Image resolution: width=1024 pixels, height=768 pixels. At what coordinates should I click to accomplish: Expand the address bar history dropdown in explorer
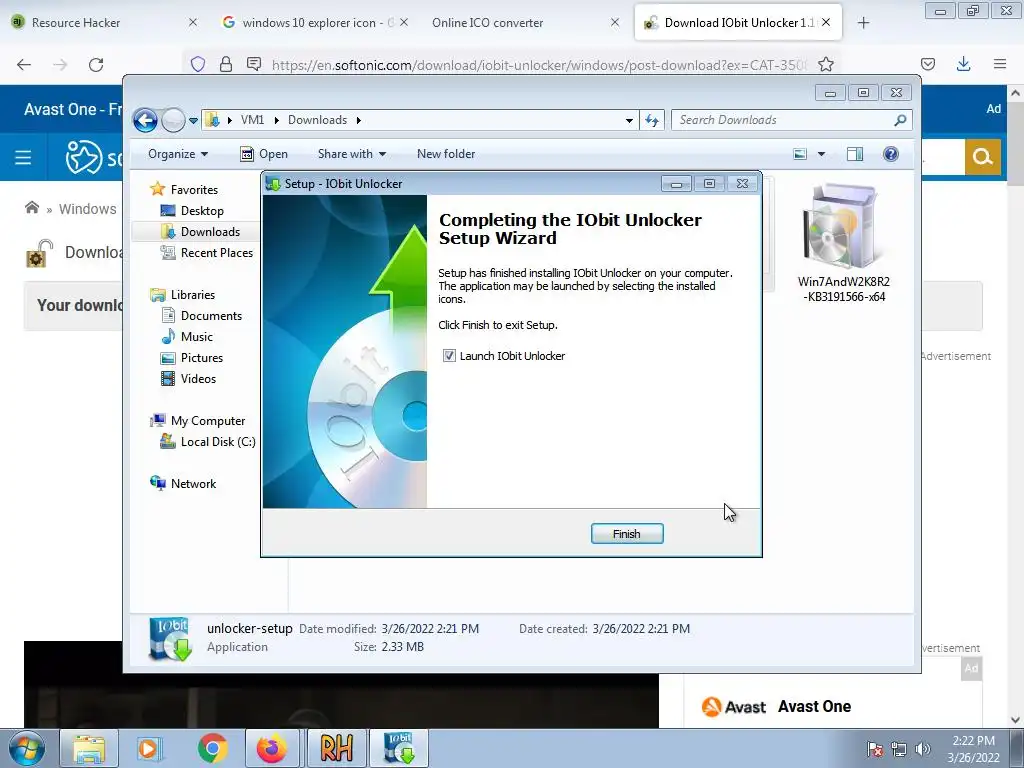point(629,120)
